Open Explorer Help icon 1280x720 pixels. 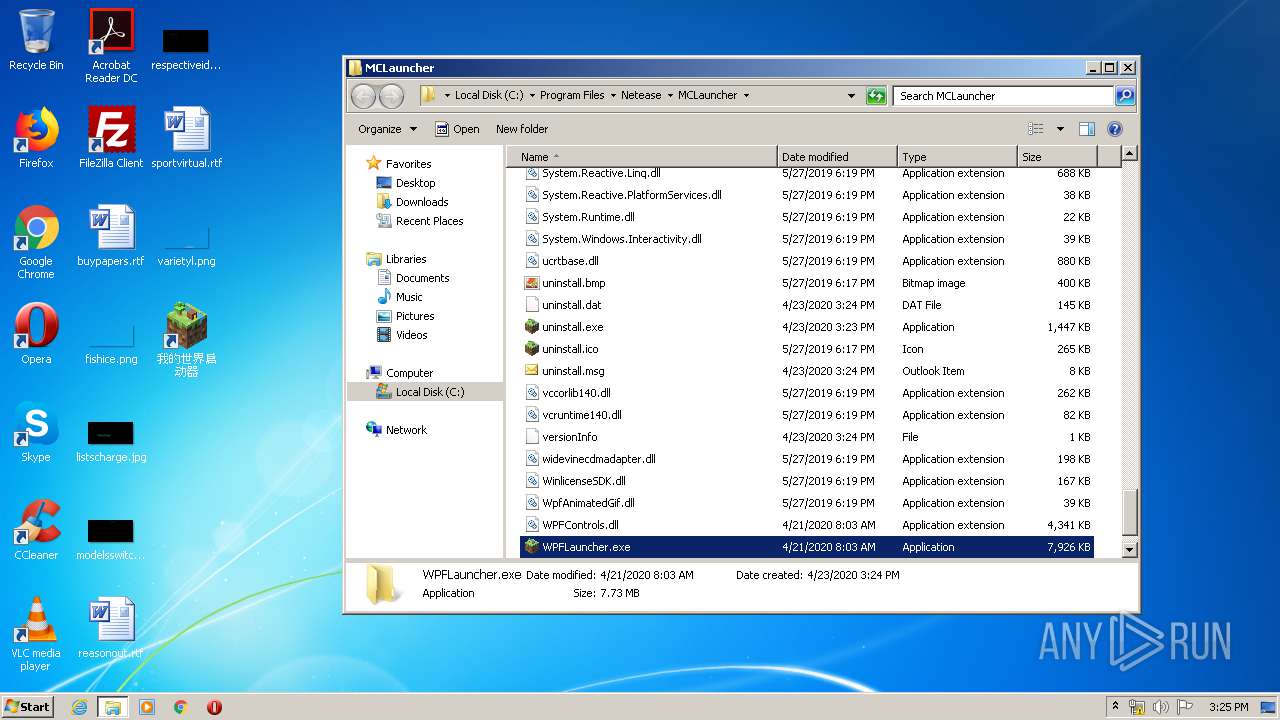(1115, 129)
